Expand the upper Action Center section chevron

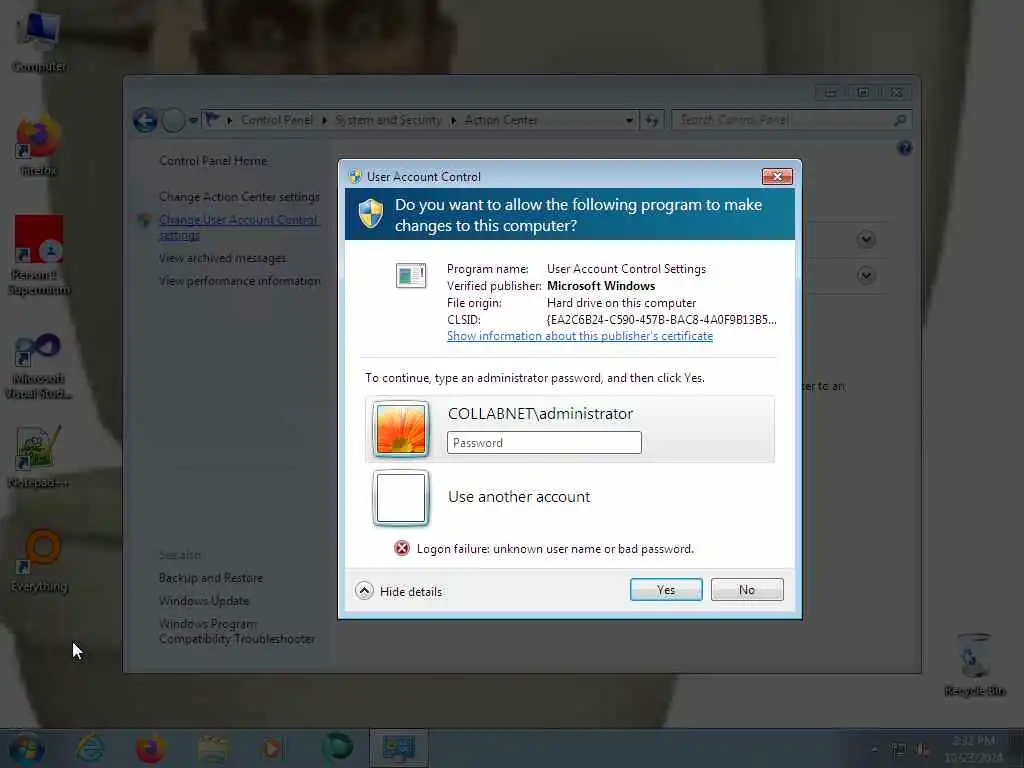[866, 239]
